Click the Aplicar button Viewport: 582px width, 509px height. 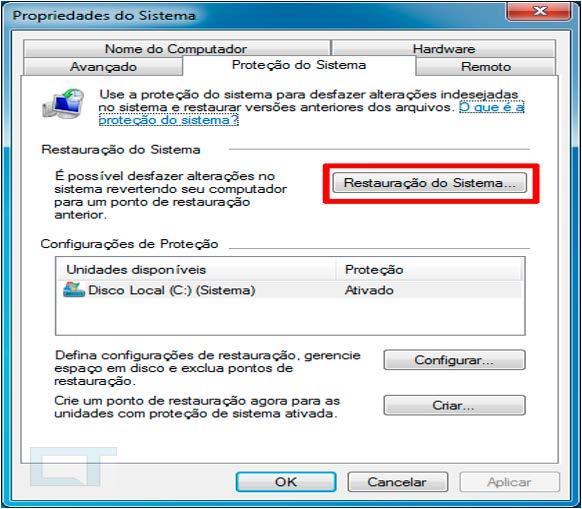pos(510,482)
